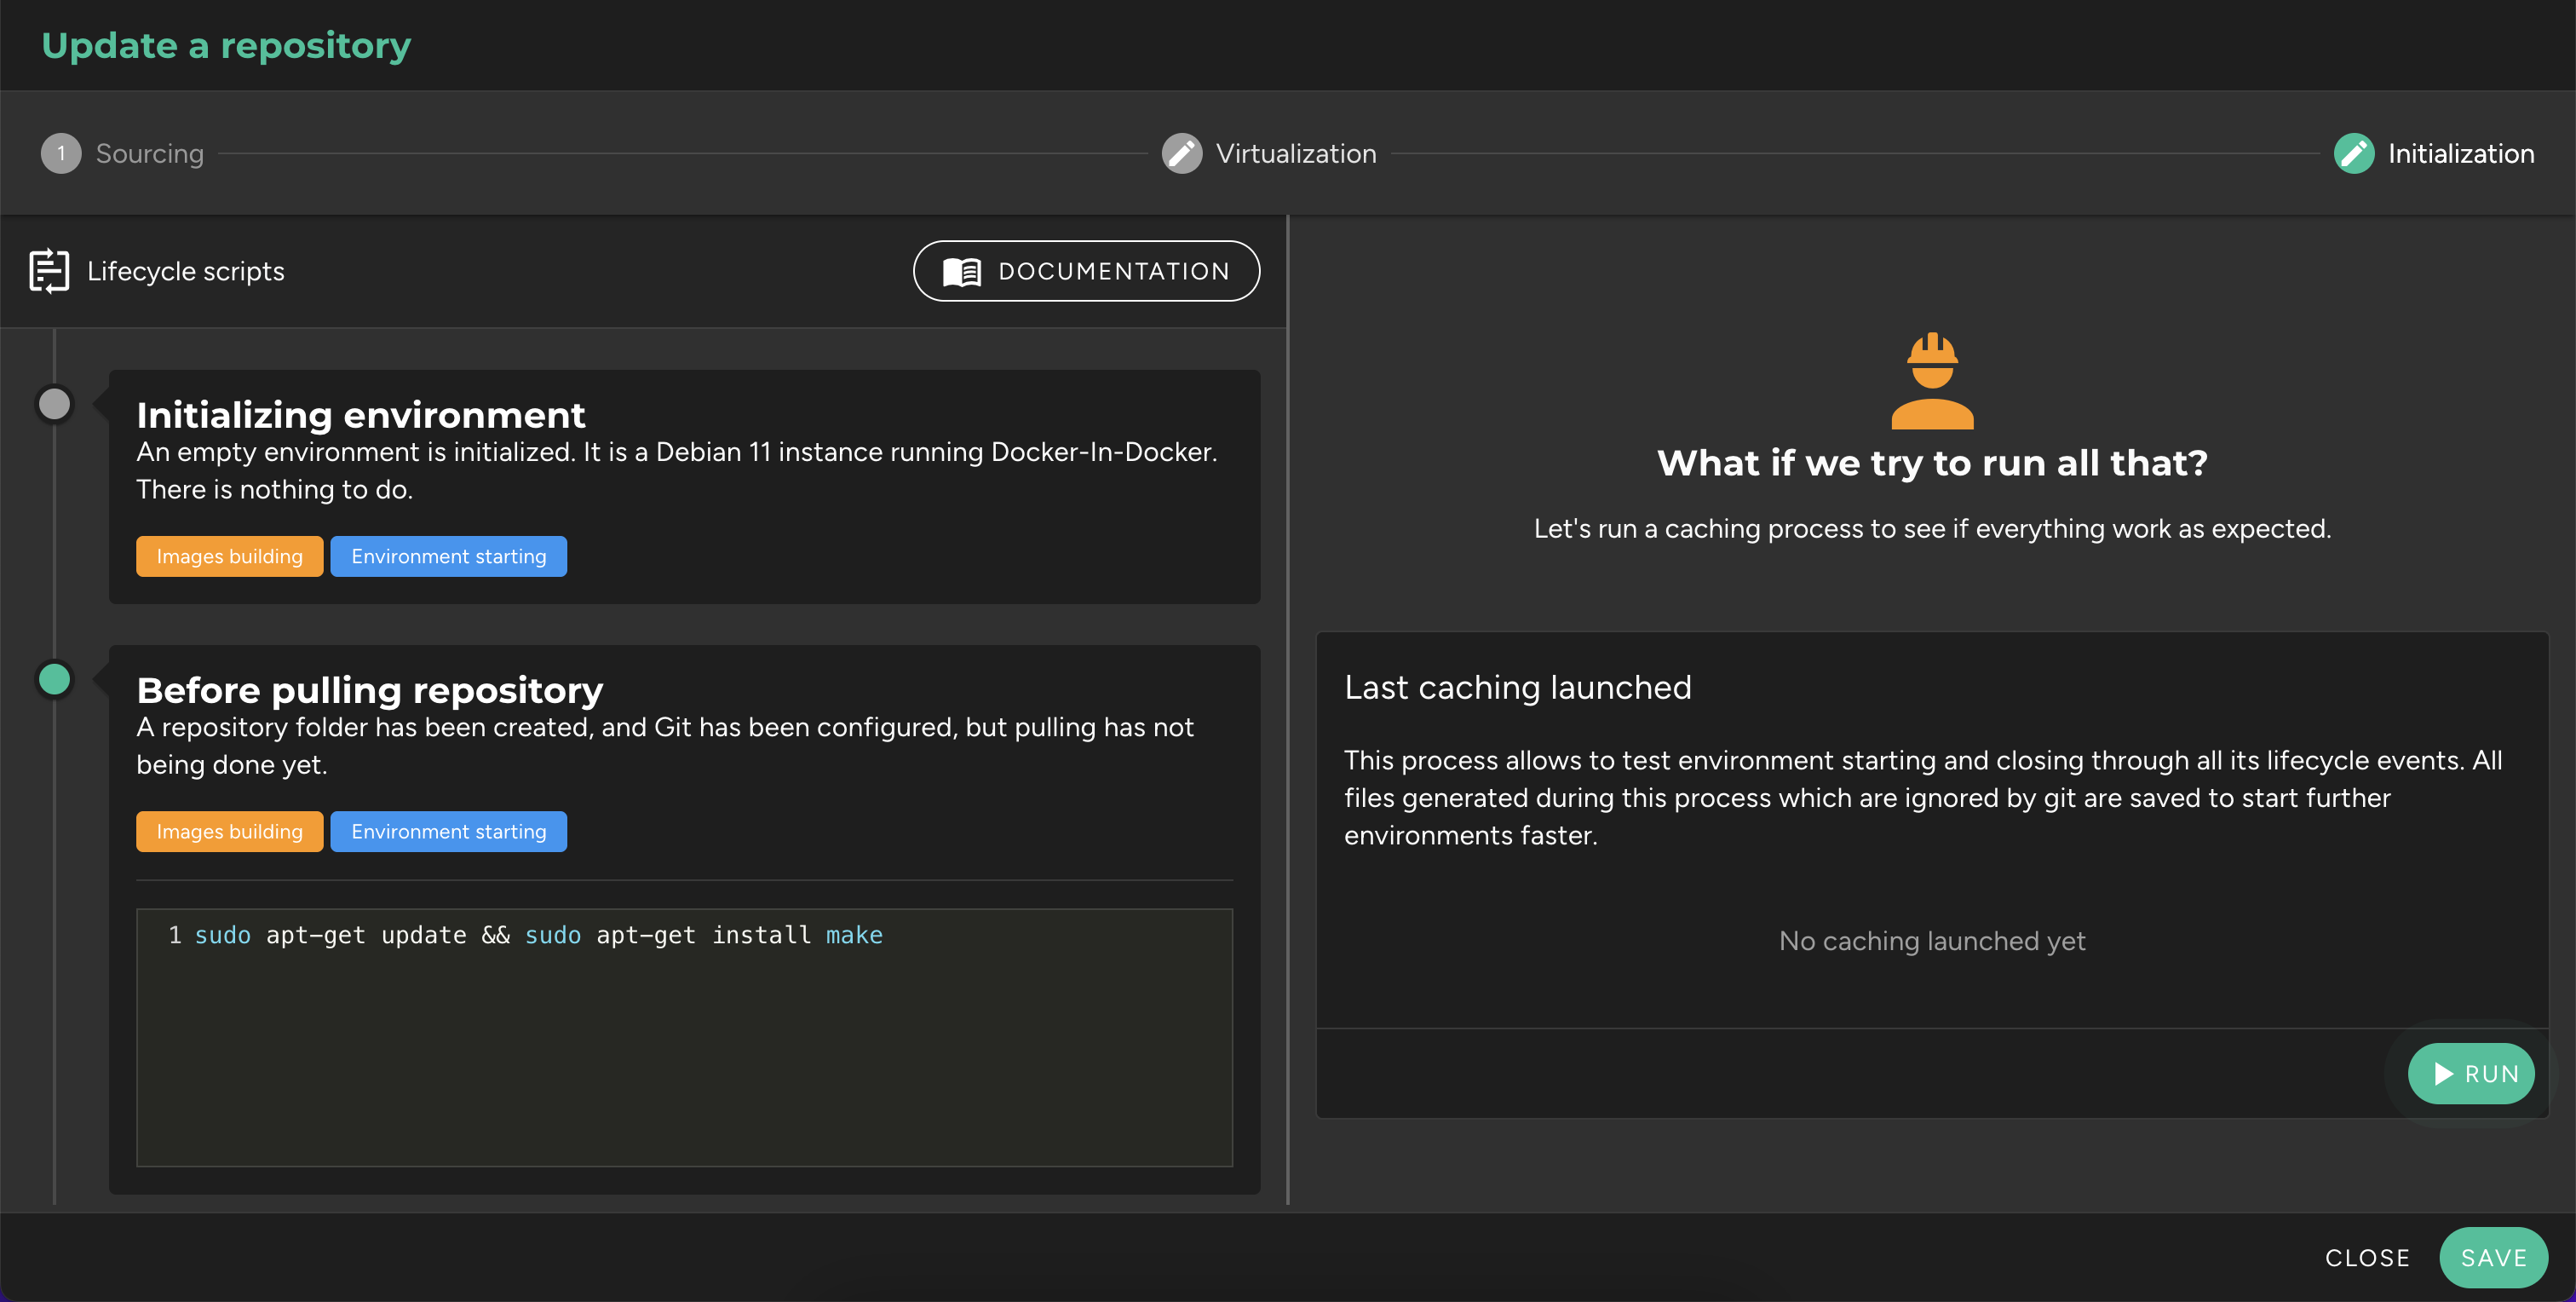
Task: Click the 'Before pulling repository' heading
Action: tap(370, 690)
